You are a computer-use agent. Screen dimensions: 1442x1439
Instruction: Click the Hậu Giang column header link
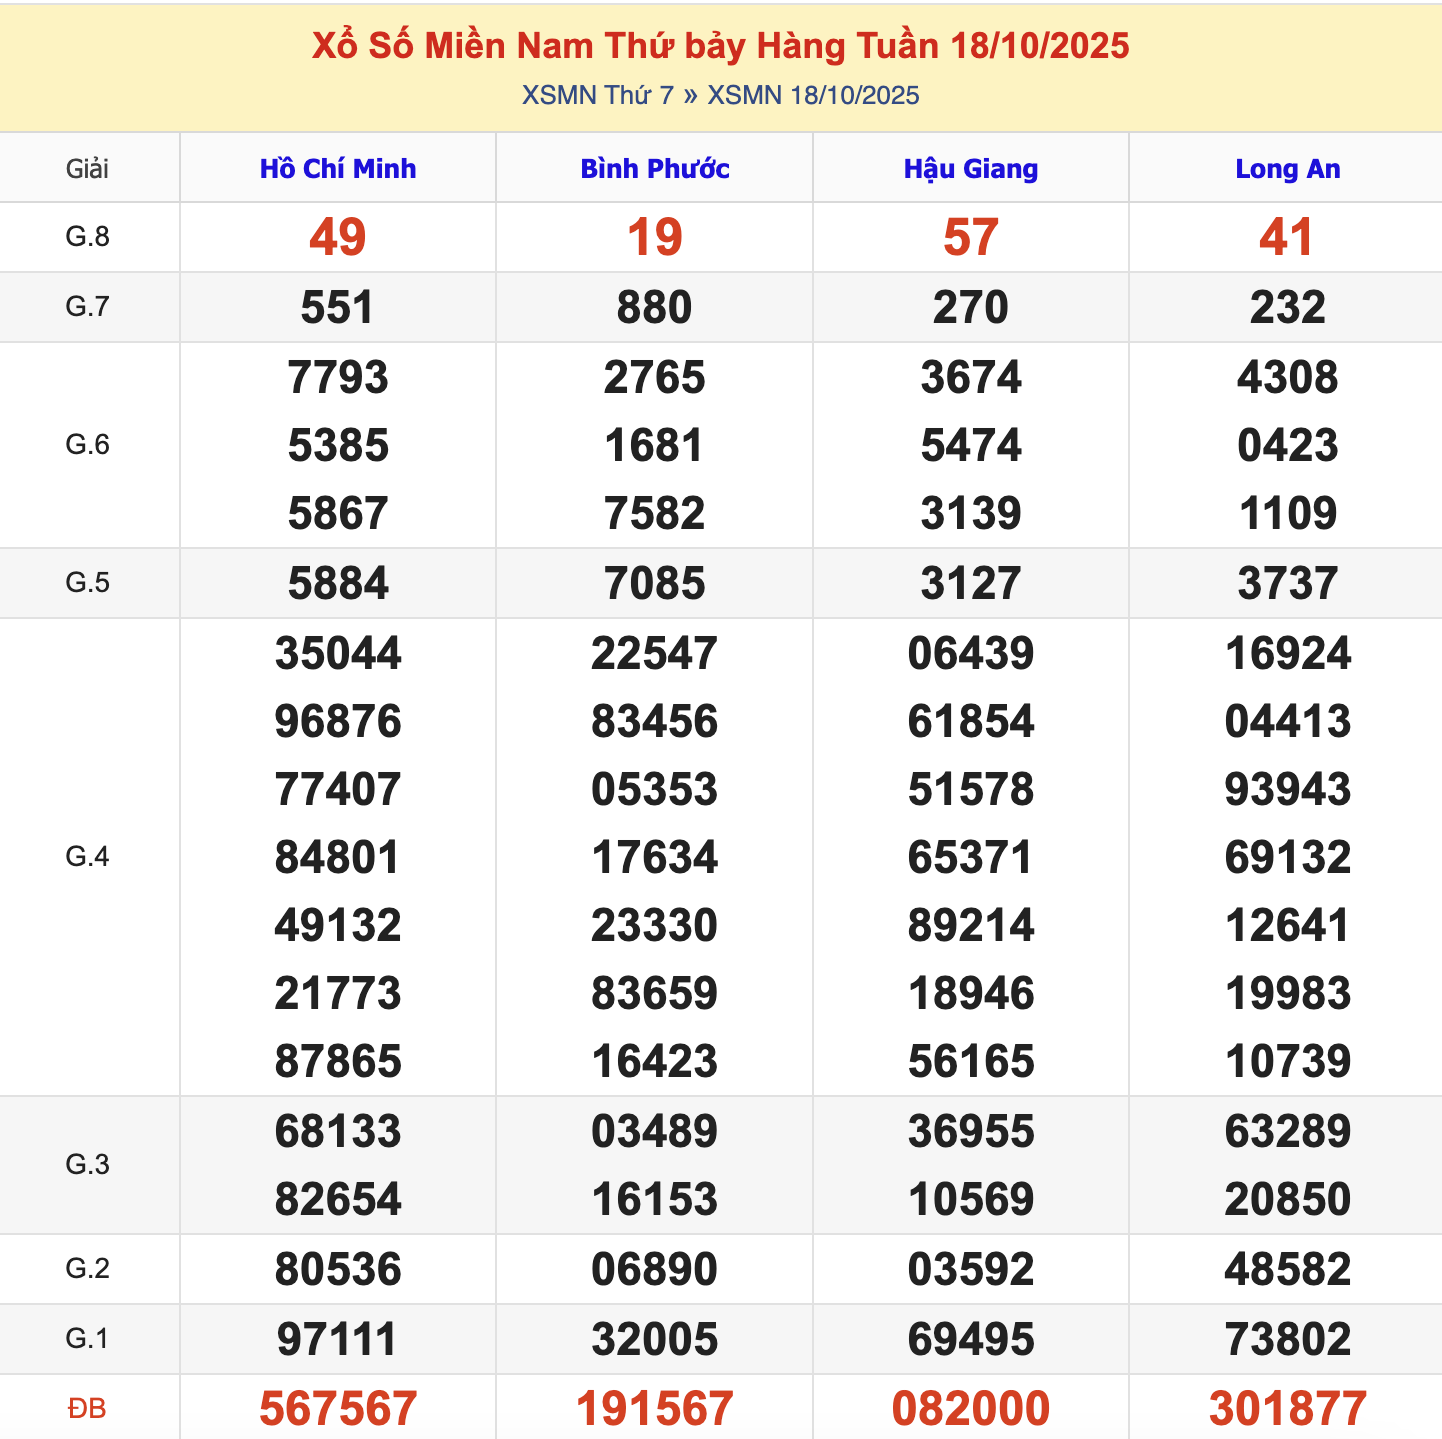click(x=970, y=169)
